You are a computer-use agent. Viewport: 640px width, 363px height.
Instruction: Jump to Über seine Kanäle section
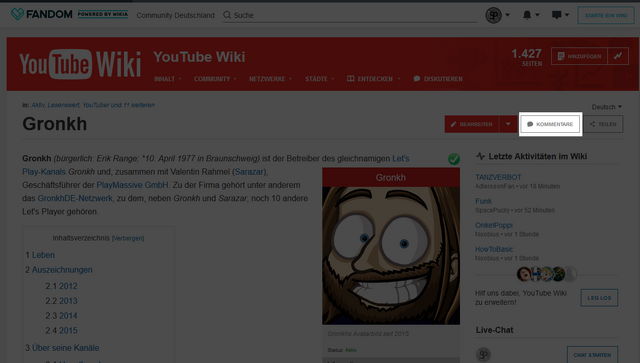pyautogui.click(x=66, y=348)
